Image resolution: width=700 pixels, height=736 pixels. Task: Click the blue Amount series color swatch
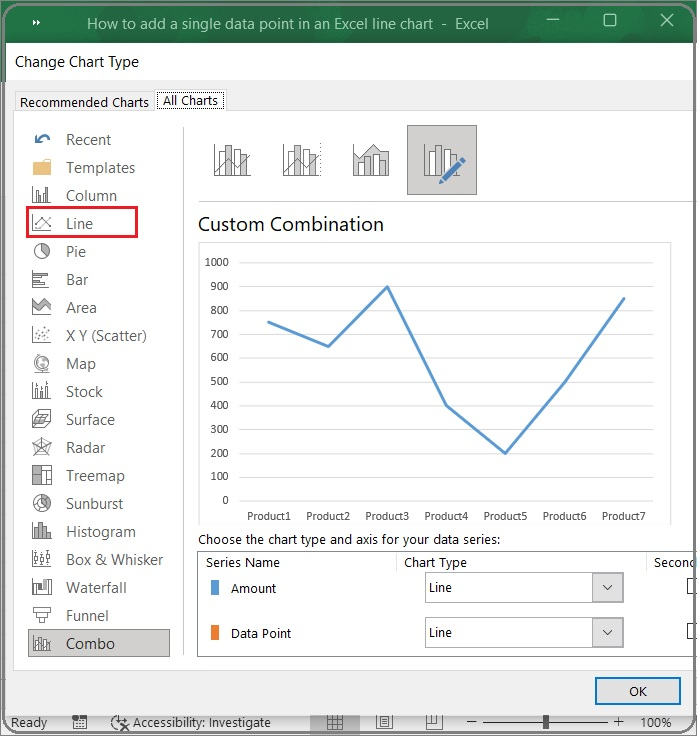pyautogui.click(x=215, y=587)
